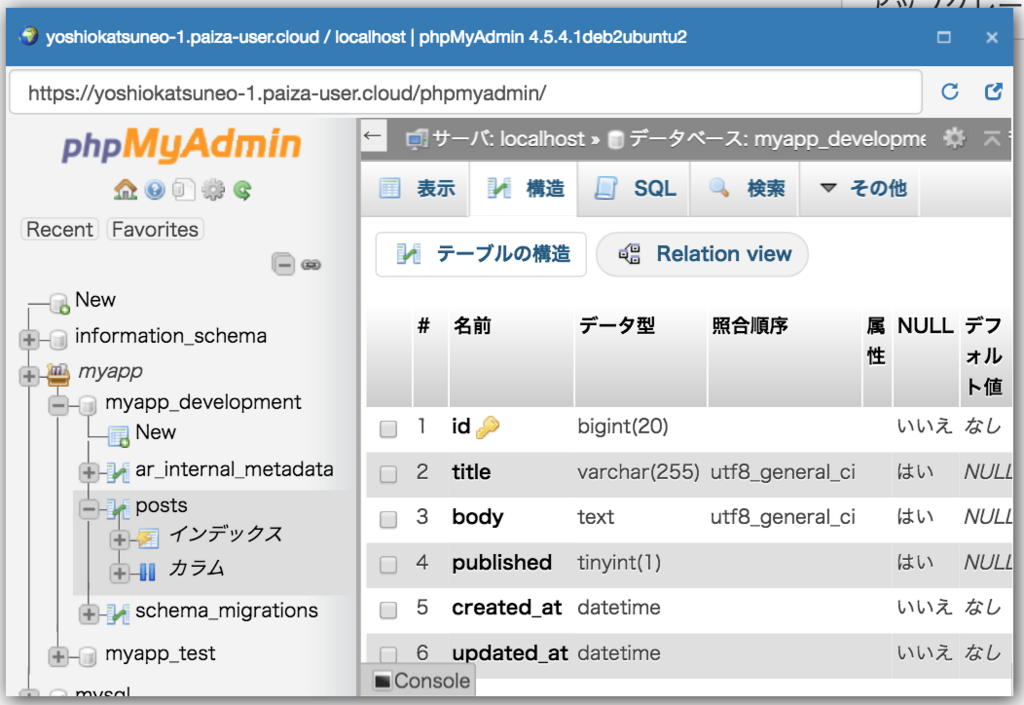The width and height of the screenshot is (1024, 705).
Task: Select information_schema in the tree
Action: click(x=170, y=336)
